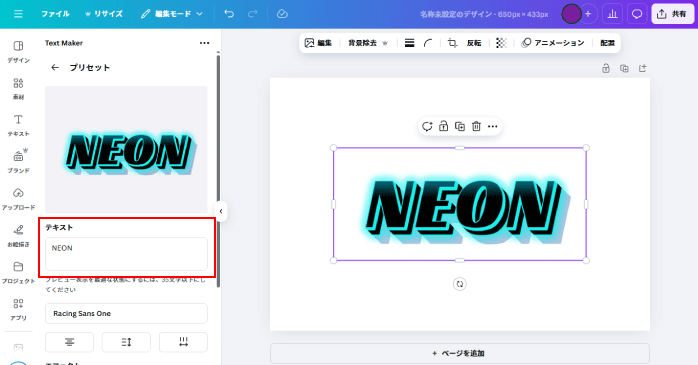This screenshot has width=698, height=365.
Task: Open ブランド sidebar tab
Action: (18, 162)
